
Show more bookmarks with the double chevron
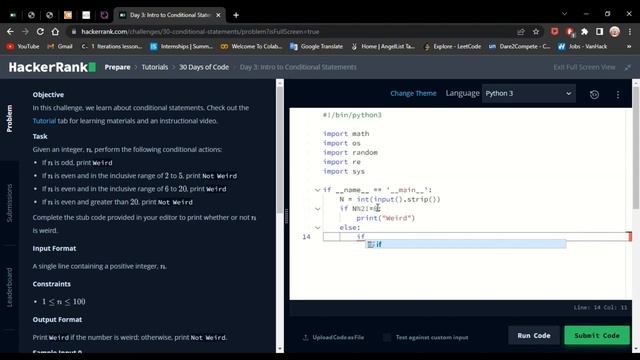pyautogui.click(x=629, y=47)
